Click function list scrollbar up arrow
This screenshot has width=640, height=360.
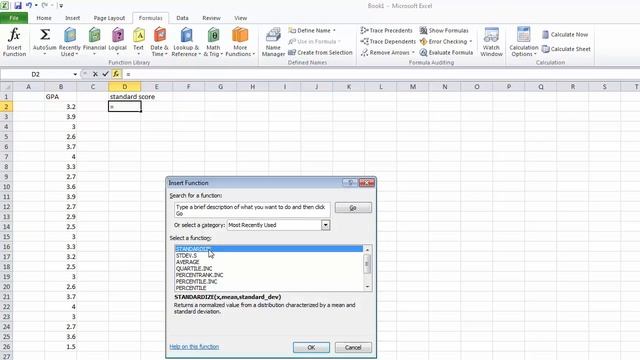click(x=367, y=249)
